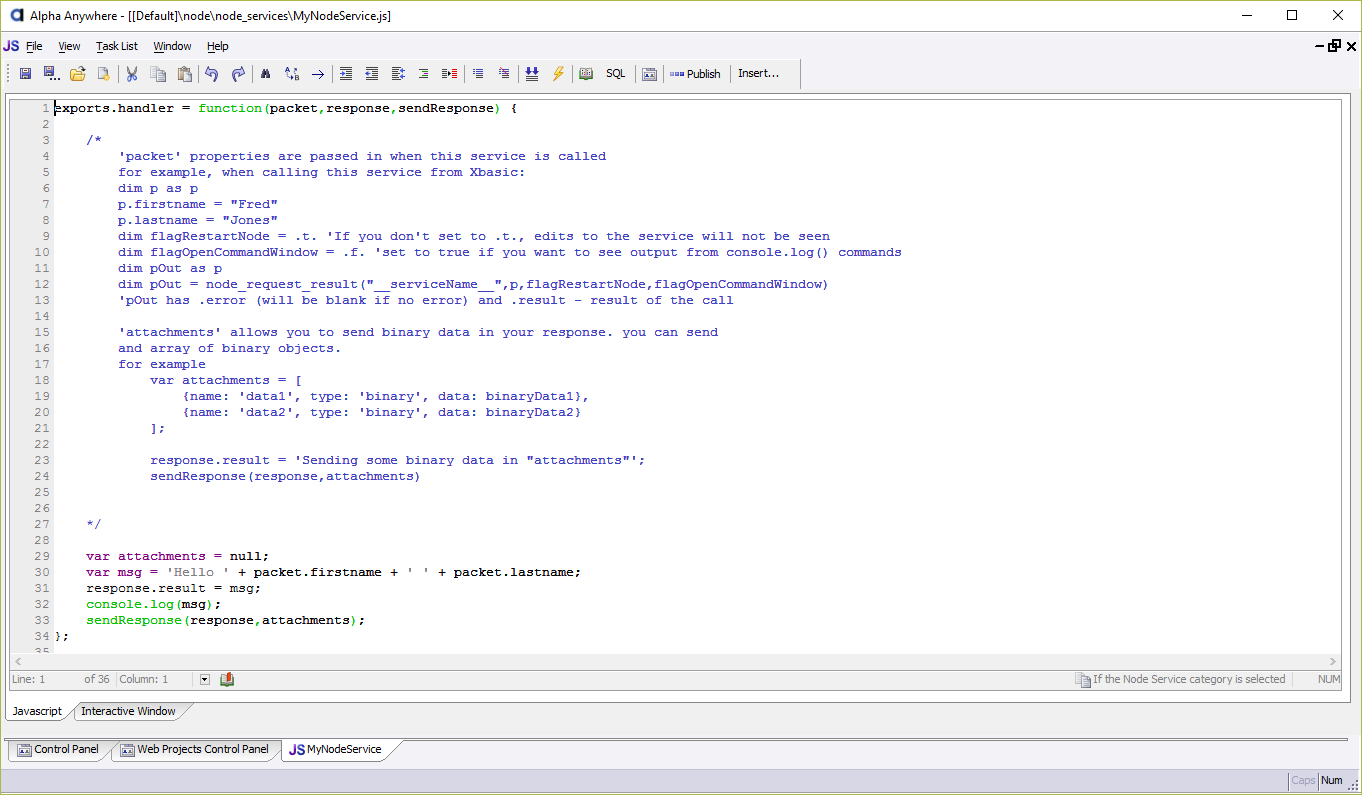
Task: Click the Save disk icon in toolbar
Action: pyautogui.click(x=25, y=74)
